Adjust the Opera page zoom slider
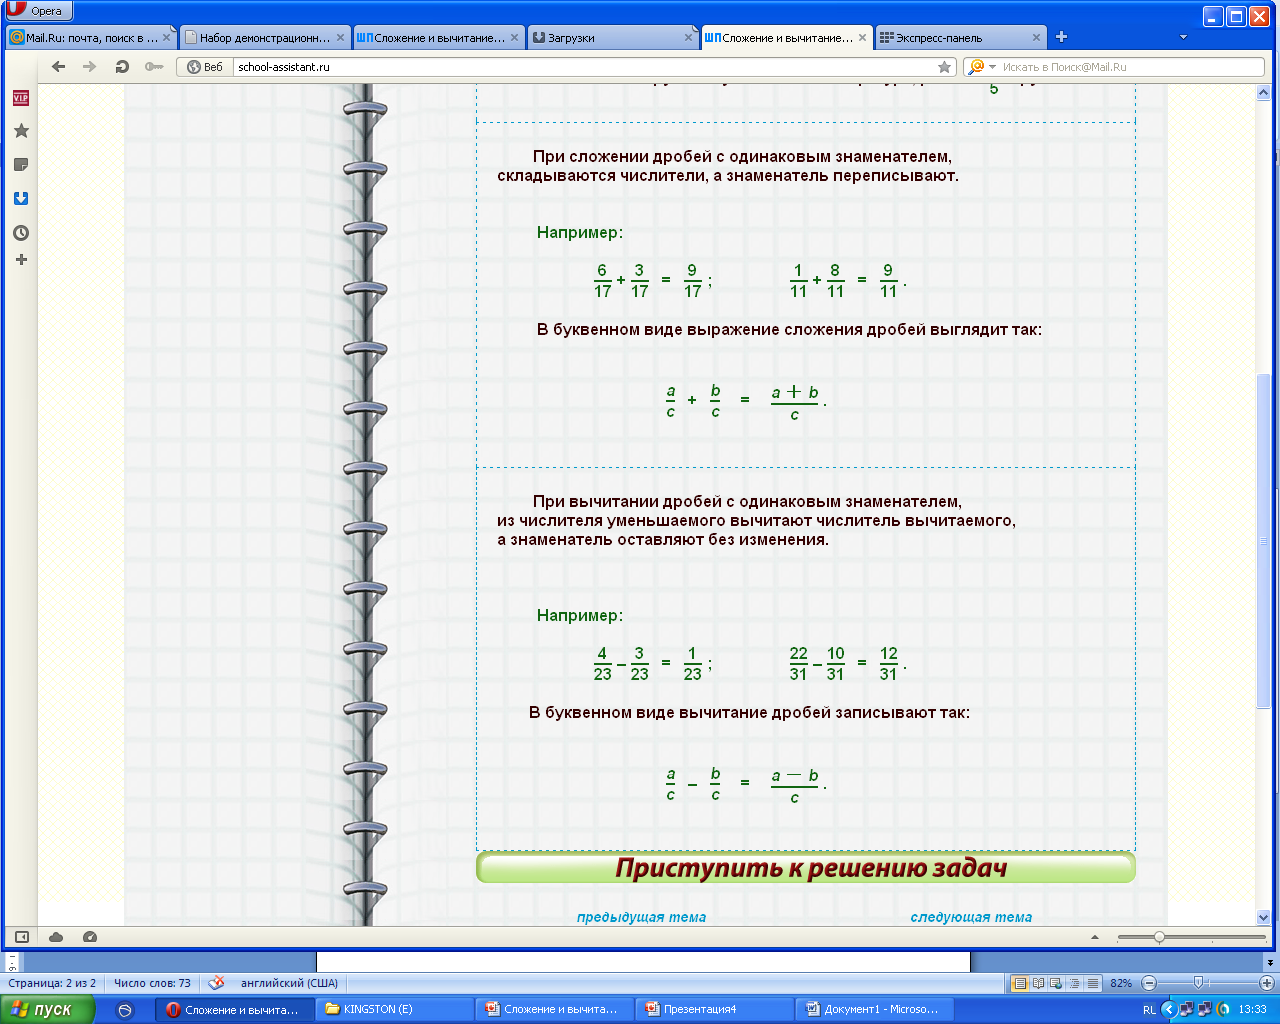1280x1024 pixels. pos(1159,937)
